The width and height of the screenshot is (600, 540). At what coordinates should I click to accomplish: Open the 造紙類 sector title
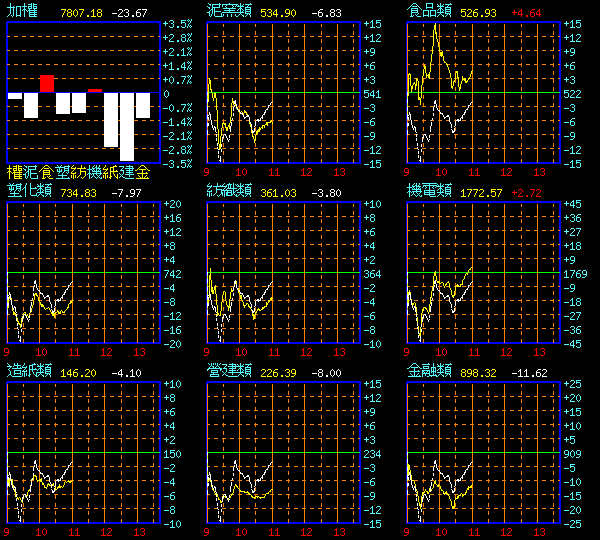click(29, 370)
